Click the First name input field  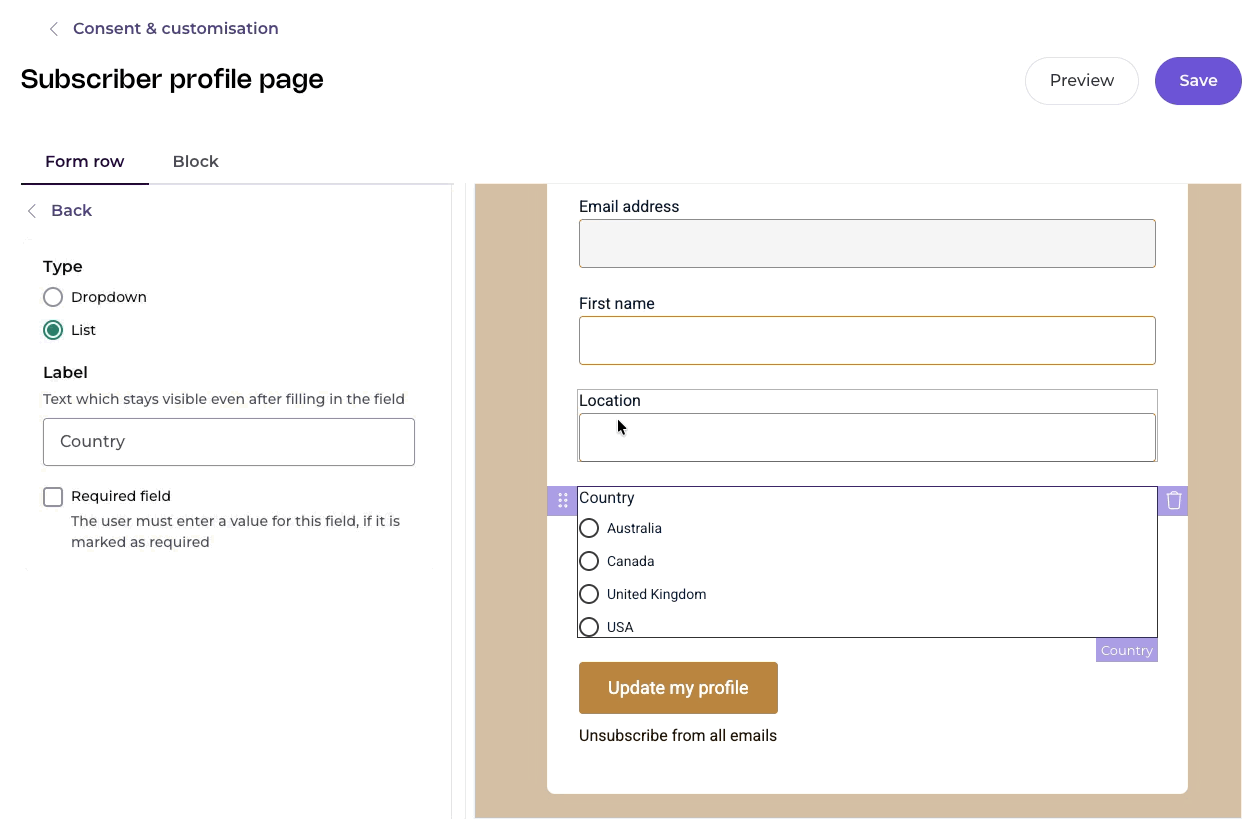point(867,340)
